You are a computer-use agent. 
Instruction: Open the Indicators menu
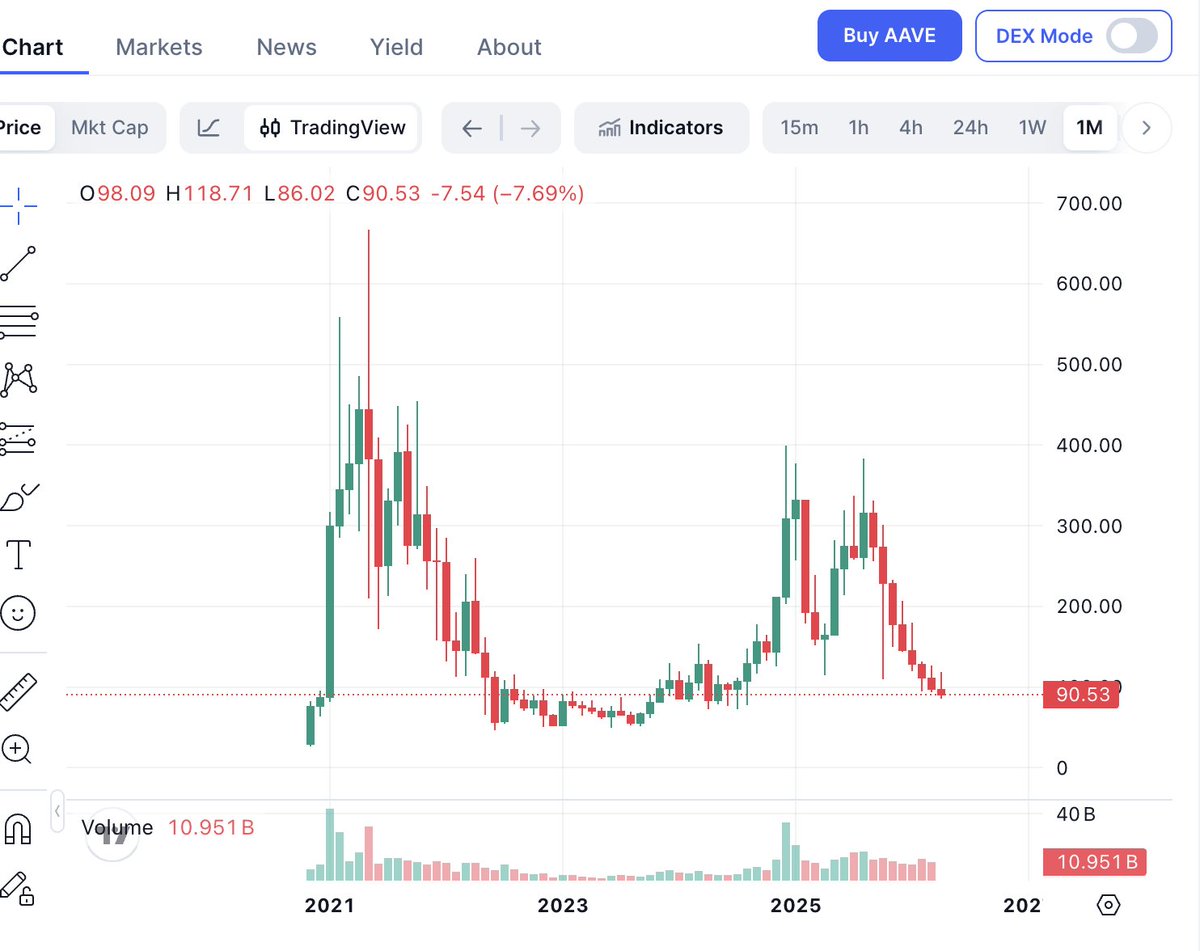[661, 128]
